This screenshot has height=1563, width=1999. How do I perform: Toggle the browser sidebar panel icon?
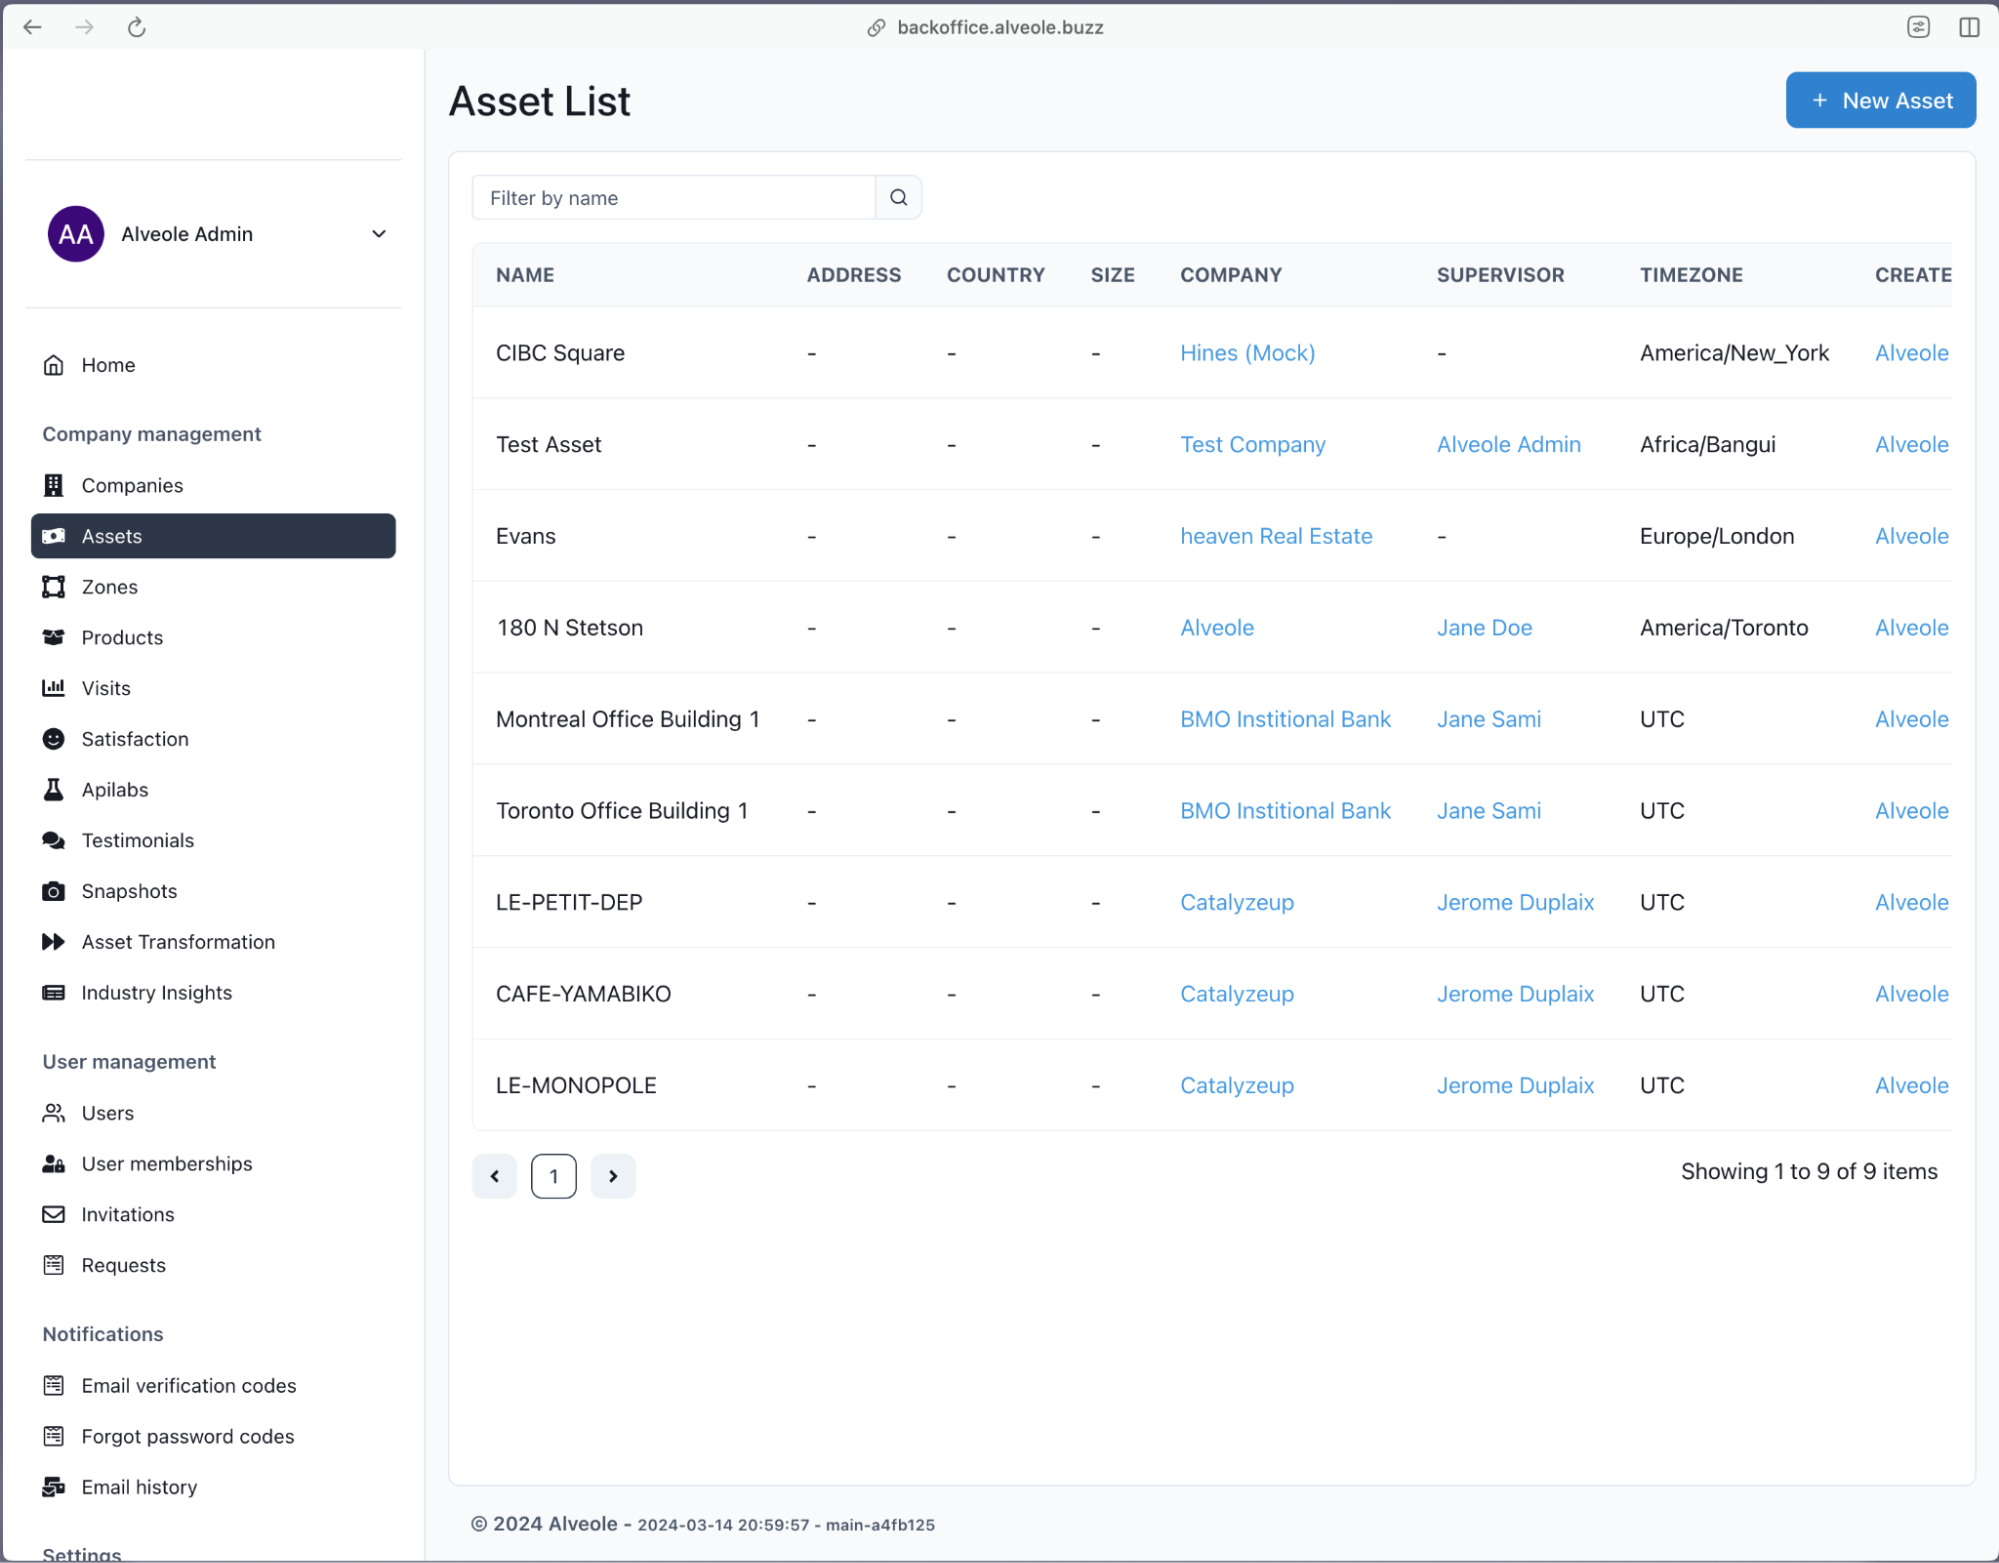point(1969,27)
